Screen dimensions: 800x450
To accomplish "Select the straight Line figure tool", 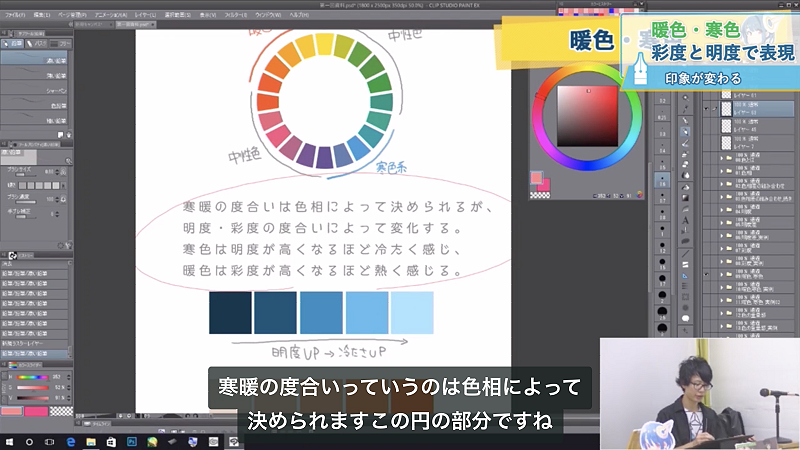I will point(685,254).
